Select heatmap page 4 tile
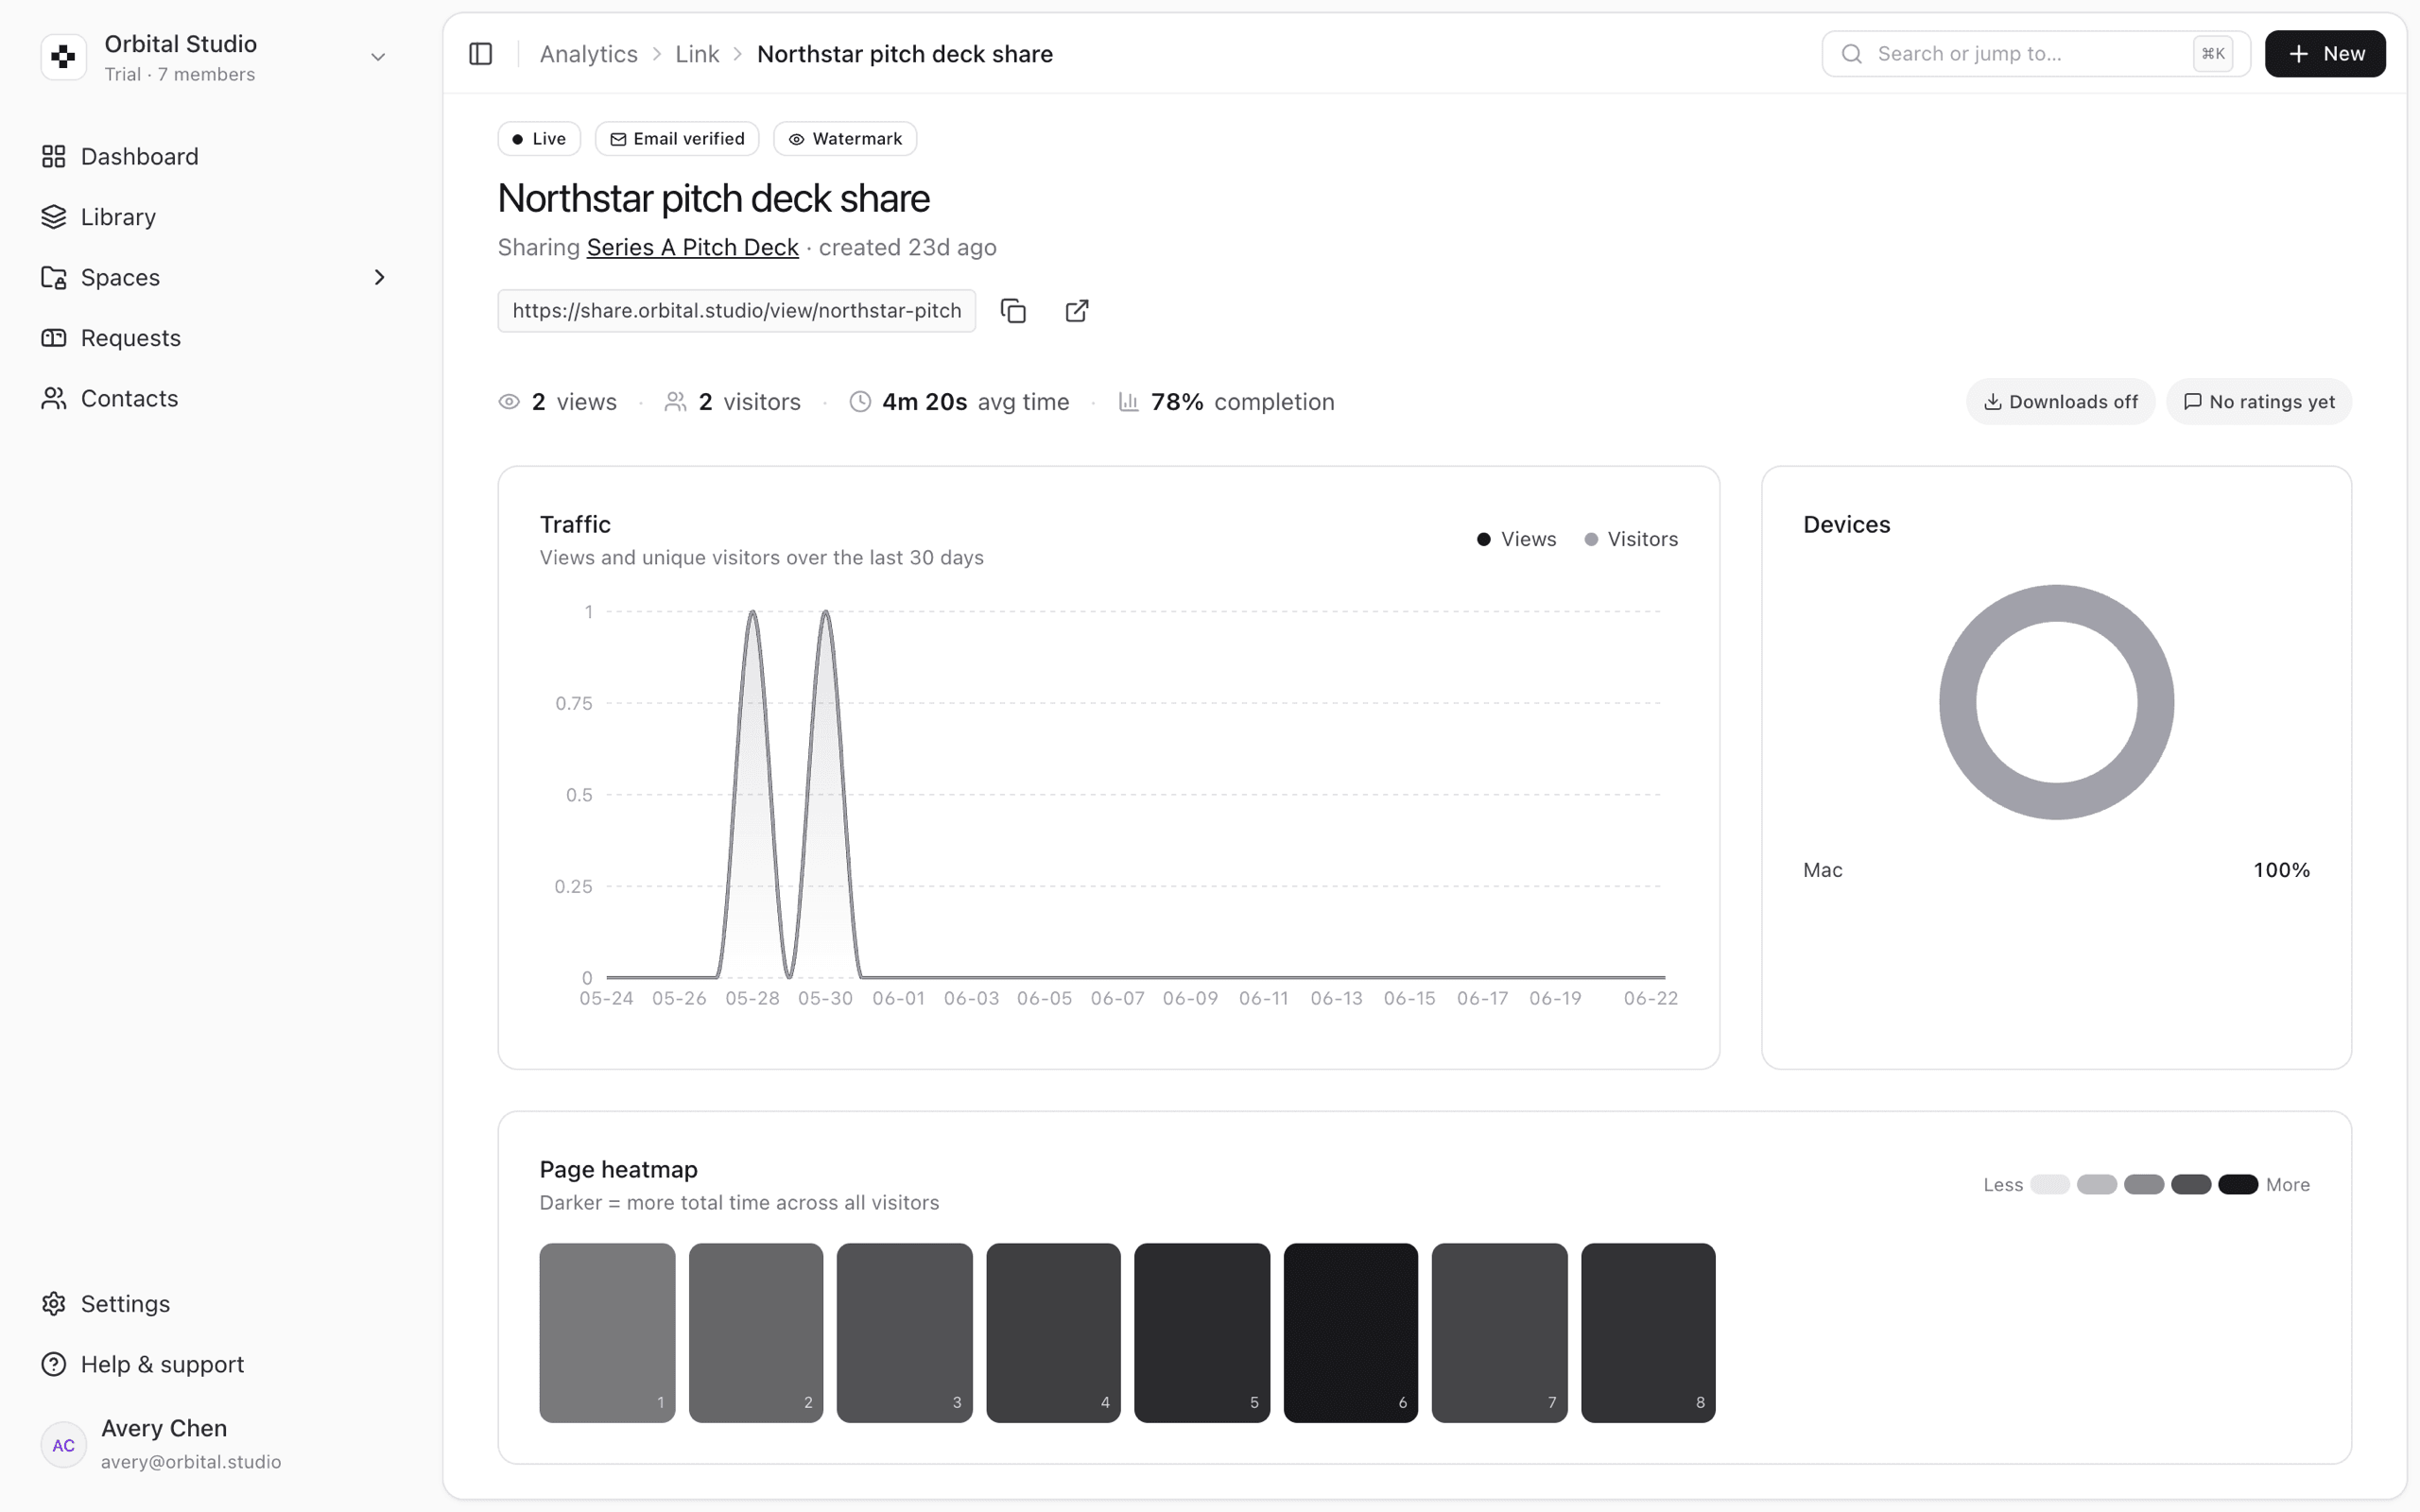Screen dimensions: 2420x1512 tap(1053, 1333)
